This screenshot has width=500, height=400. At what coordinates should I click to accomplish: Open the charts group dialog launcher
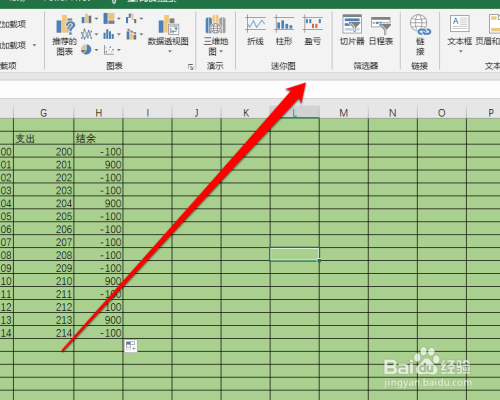coord(191,67)
